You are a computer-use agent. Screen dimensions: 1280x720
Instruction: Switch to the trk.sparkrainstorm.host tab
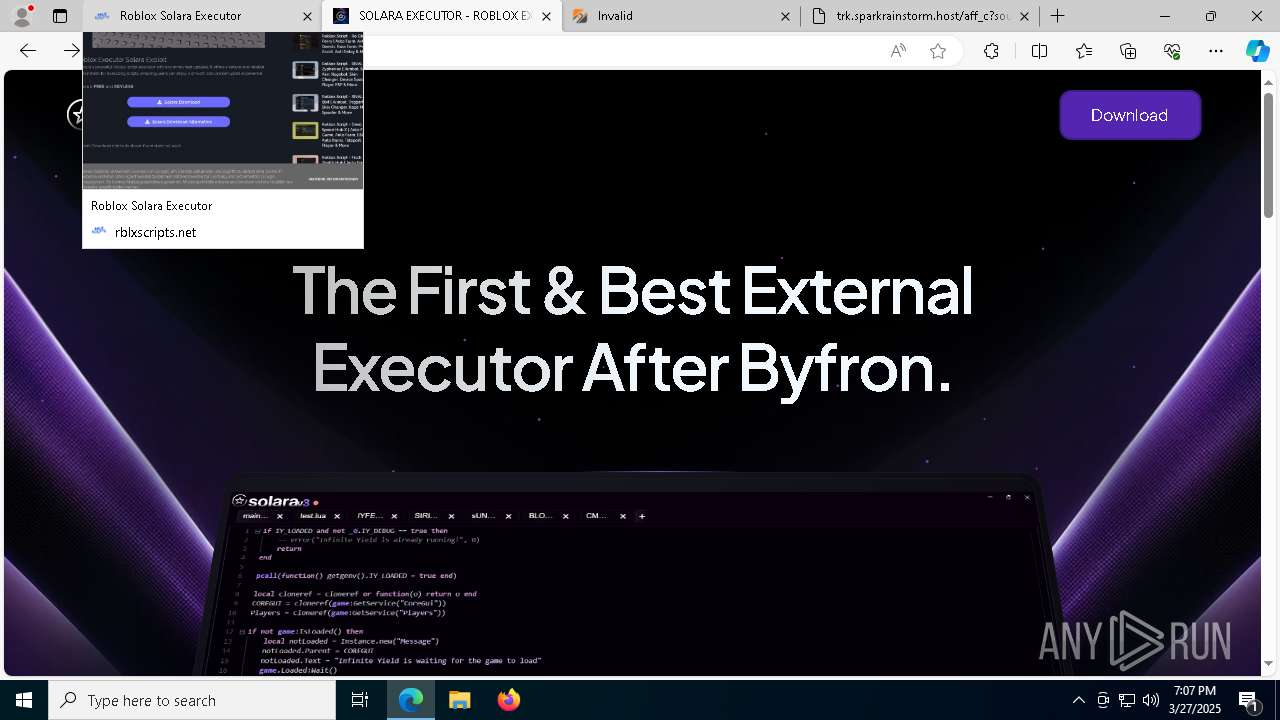pyautogui.click(x=920, y=16)
